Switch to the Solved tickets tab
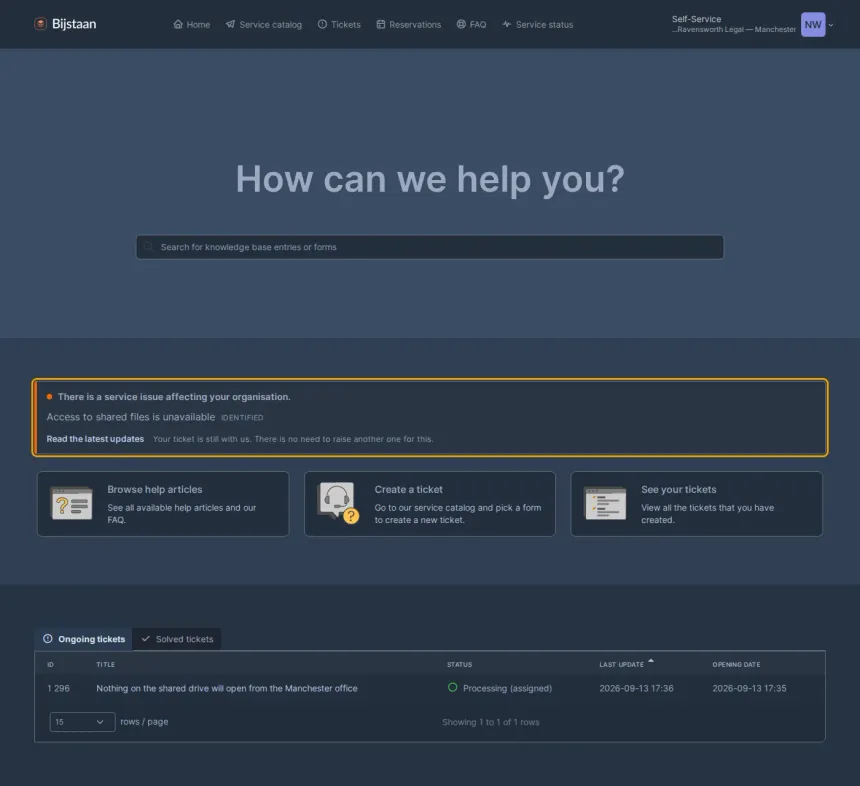This screenshot has width=860, height=786. 177,639
